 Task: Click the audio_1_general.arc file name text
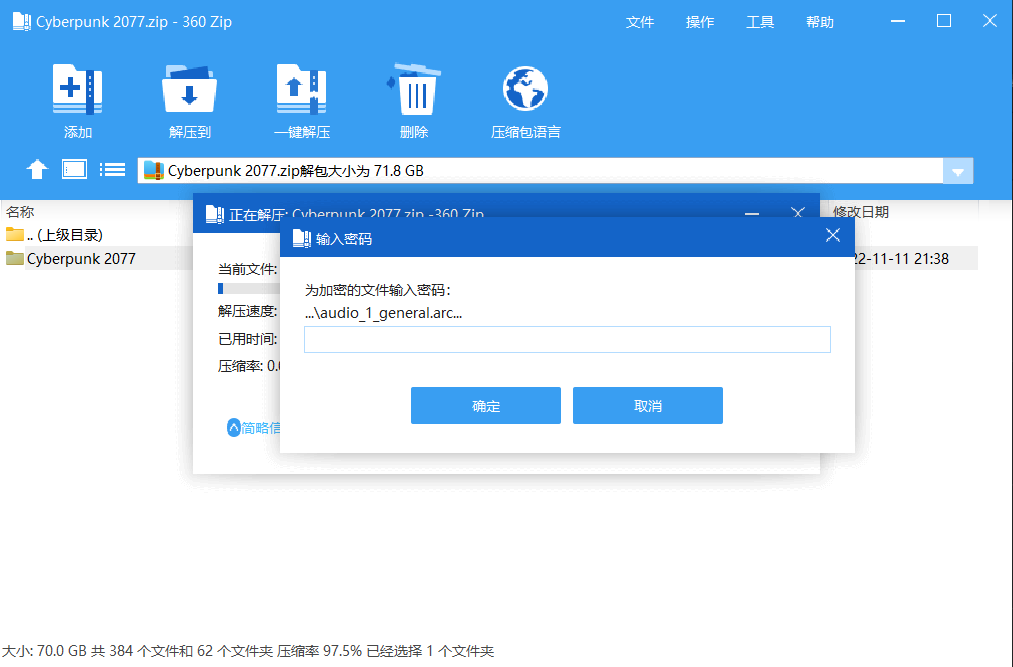coord(383,313)
